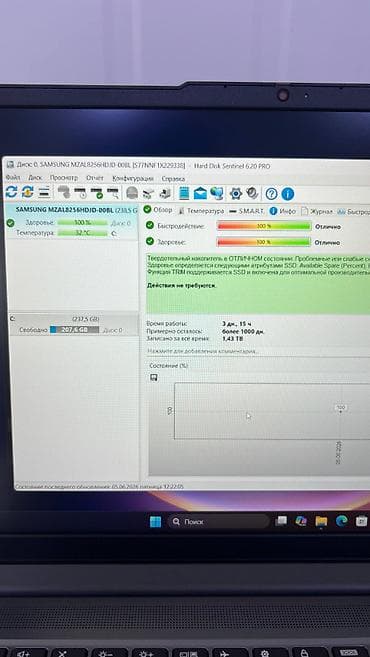Click the Примерно осталось value более 1000 дн.
Viewport: 370px width, 657px height.
[x=243, y=331]
